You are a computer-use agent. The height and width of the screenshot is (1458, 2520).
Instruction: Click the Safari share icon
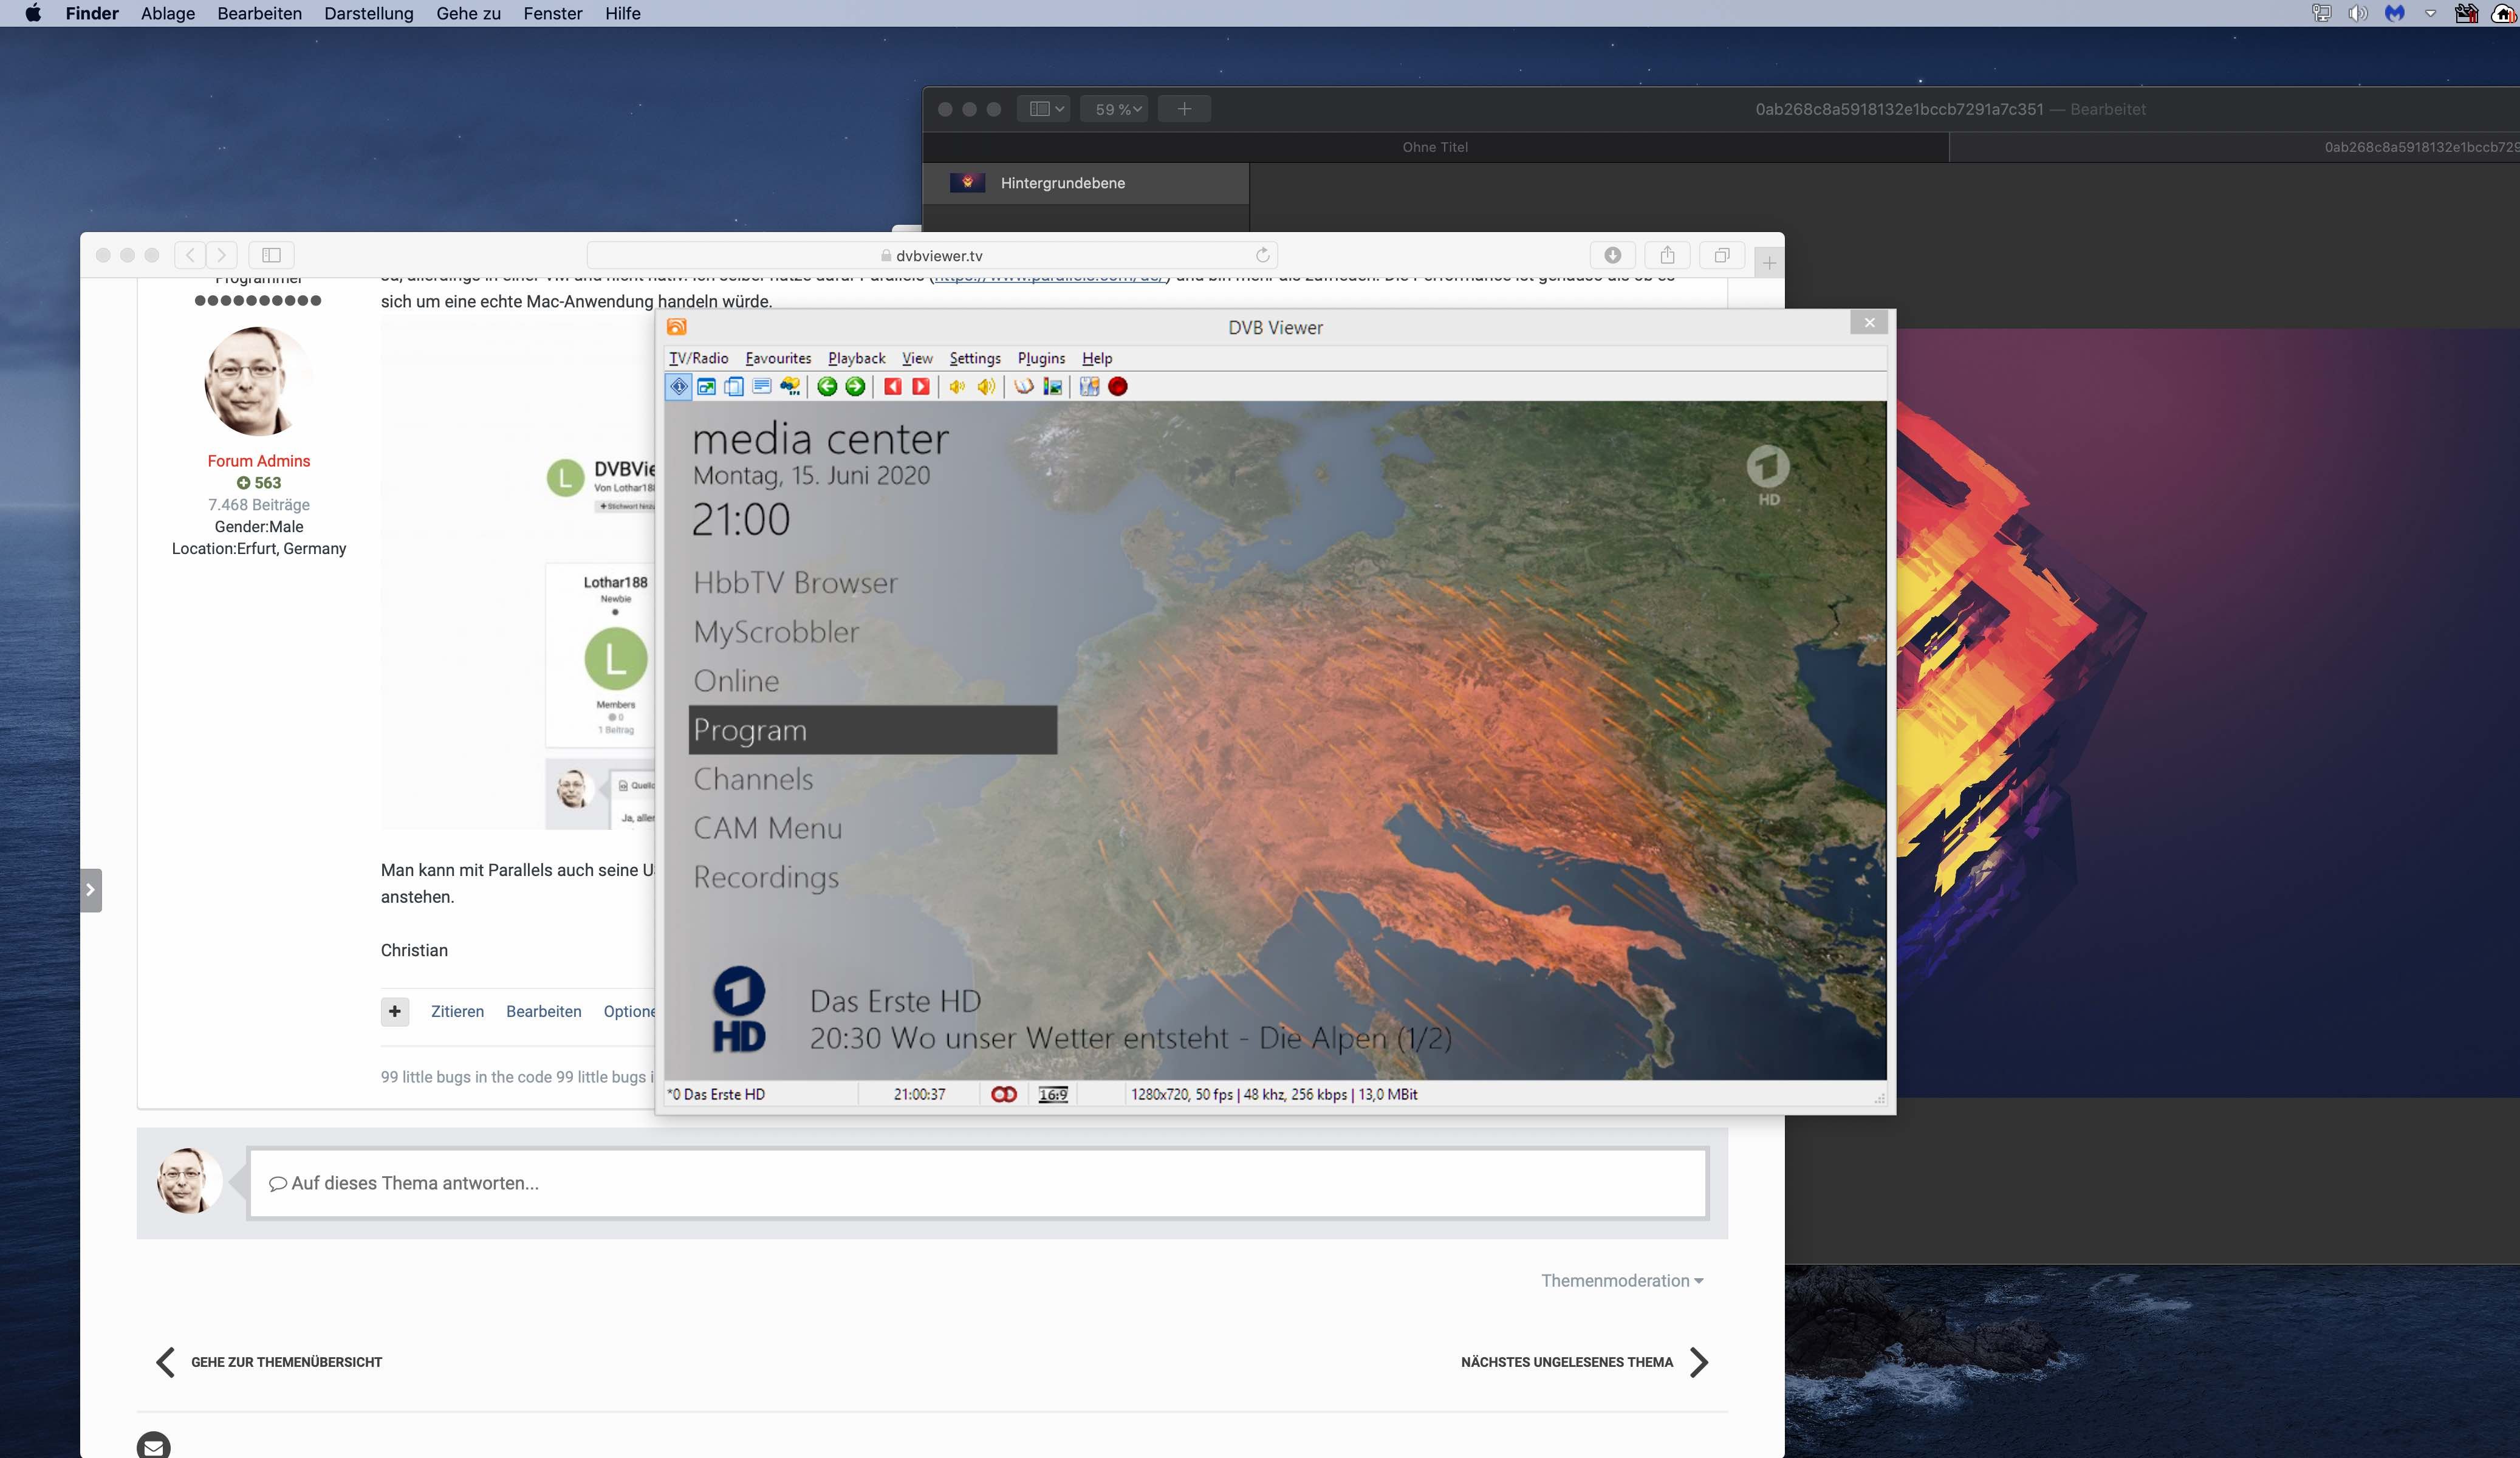(1667, 255)
